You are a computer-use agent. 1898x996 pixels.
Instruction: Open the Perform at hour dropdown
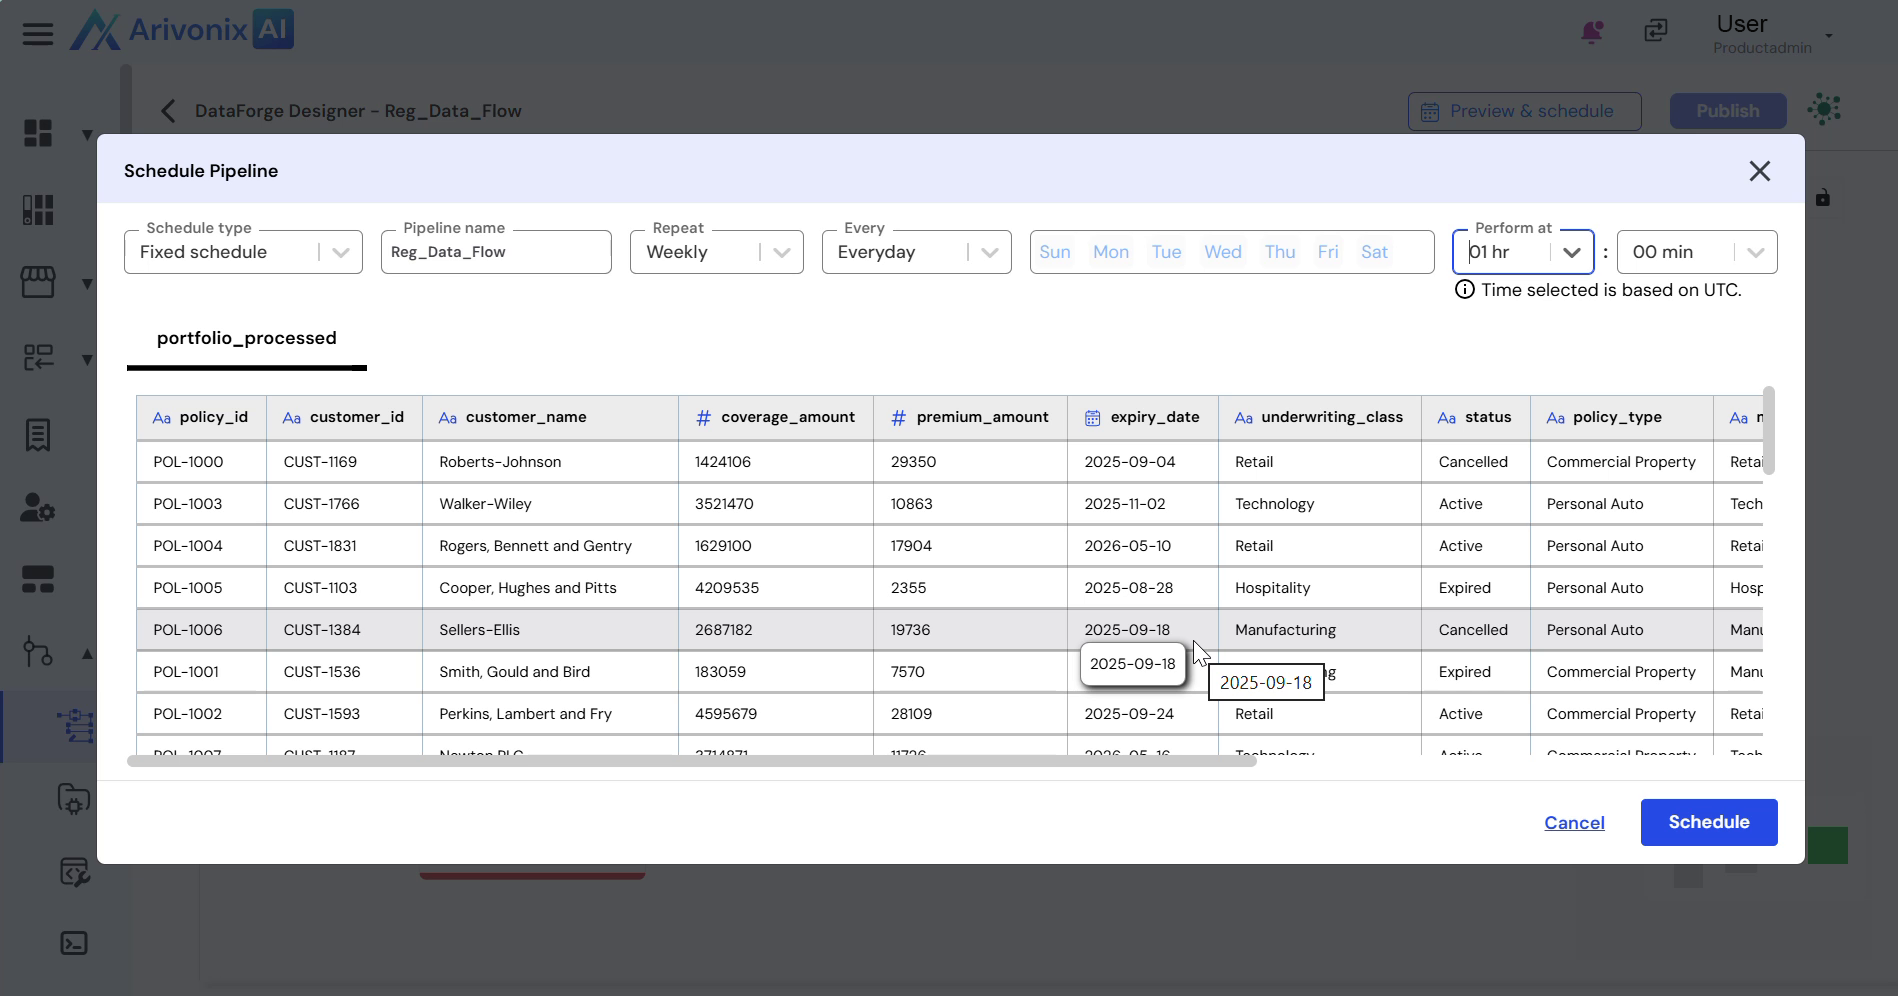[1522, 252]
